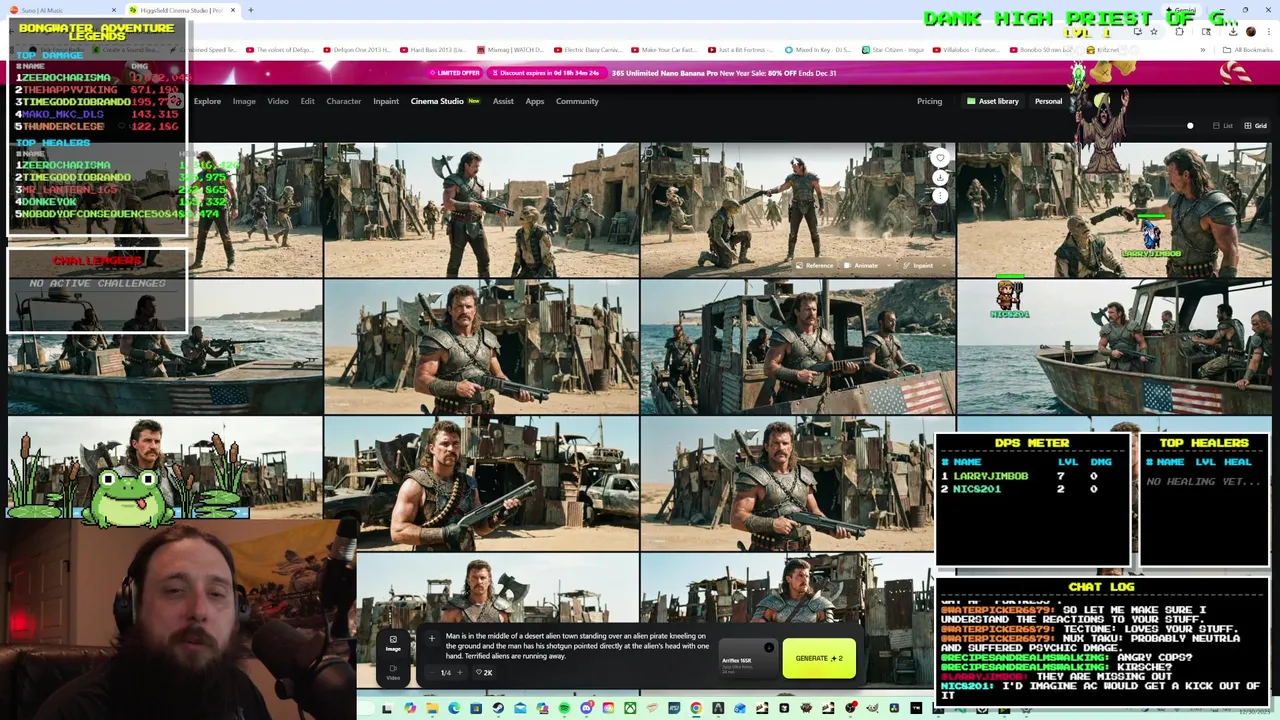The height and width of the screenshot is (720, 1280).
Task: Open the Explore nav item
Action: pos(207,101)
